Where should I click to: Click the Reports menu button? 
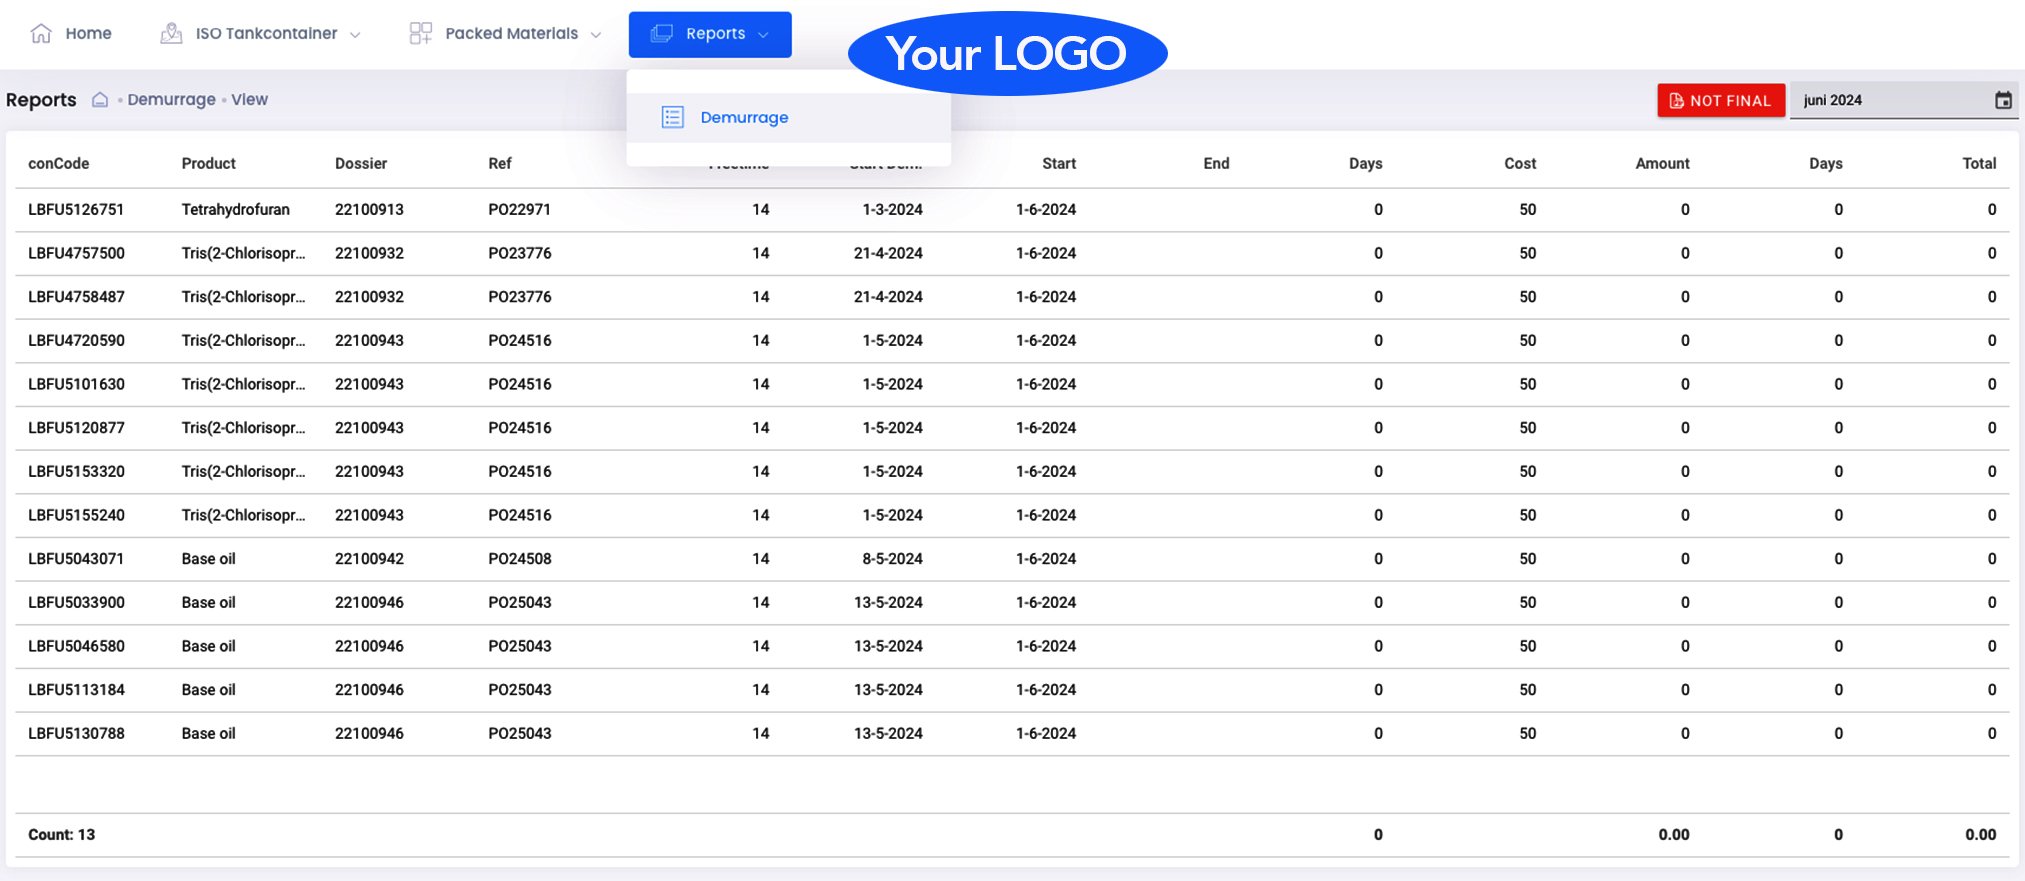[x=710, y=34]
